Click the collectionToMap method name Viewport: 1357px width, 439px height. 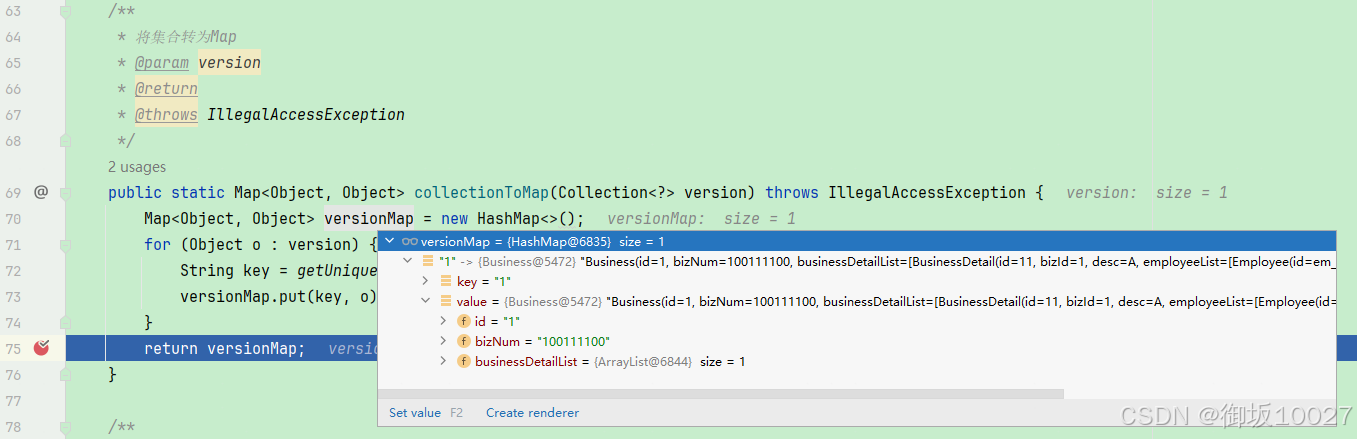[x=482, y=192]
